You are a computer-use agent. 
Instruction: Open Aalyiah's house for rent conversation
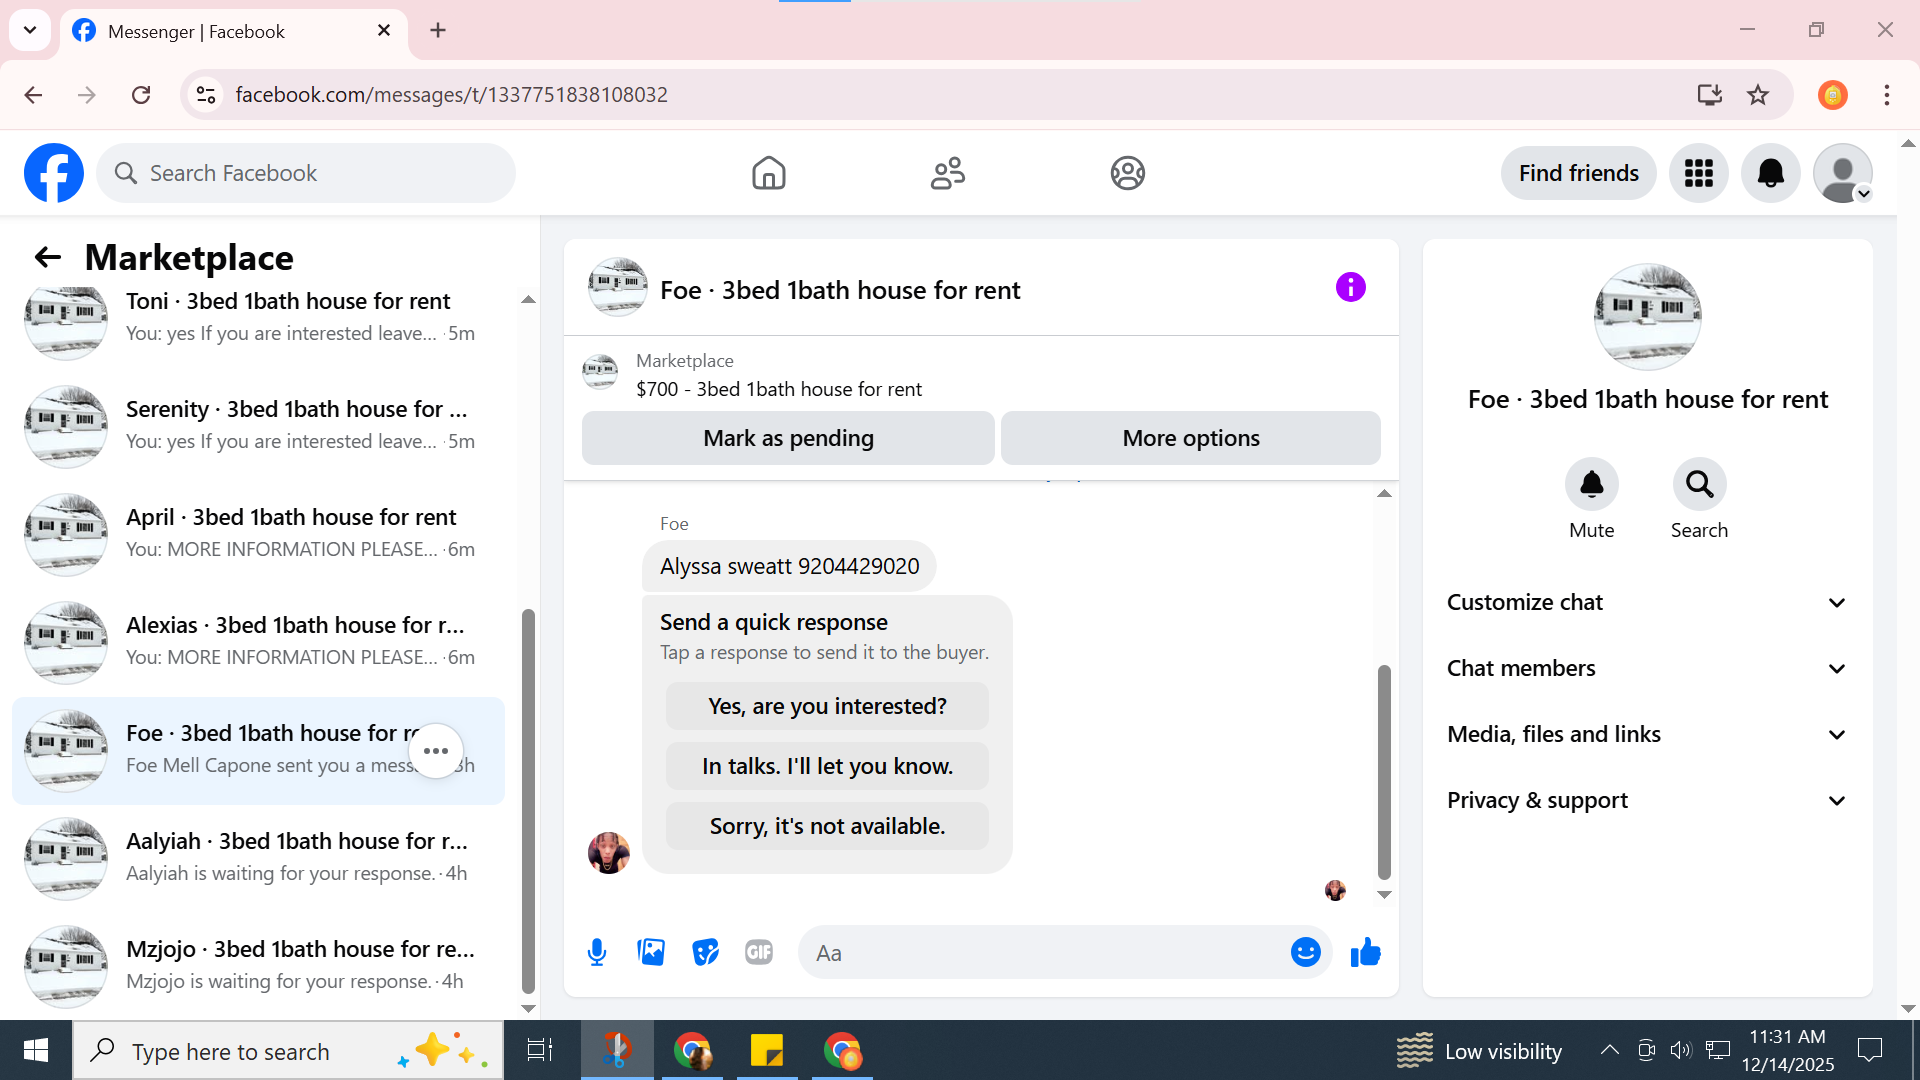pyautogui.click(x=258, y=858)
